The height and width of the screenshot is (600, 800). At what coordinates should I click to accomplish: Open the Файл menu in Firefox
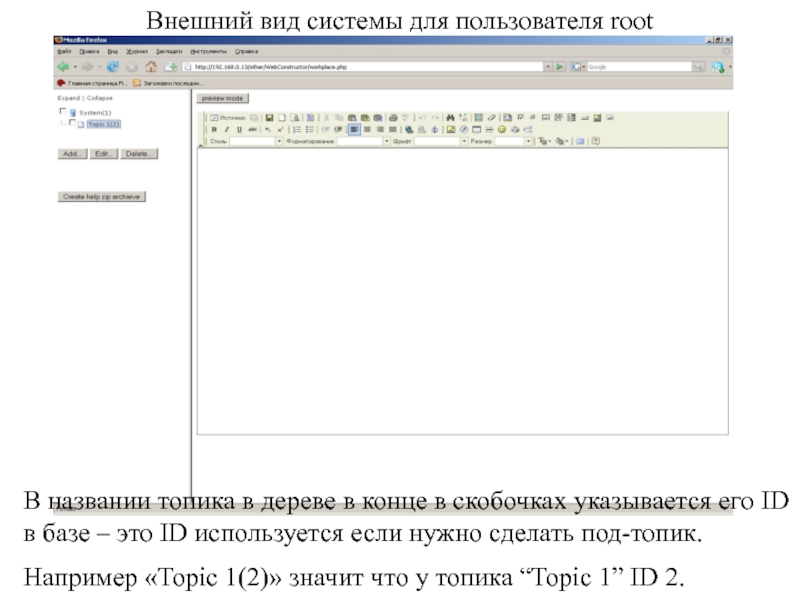point(65,50)
